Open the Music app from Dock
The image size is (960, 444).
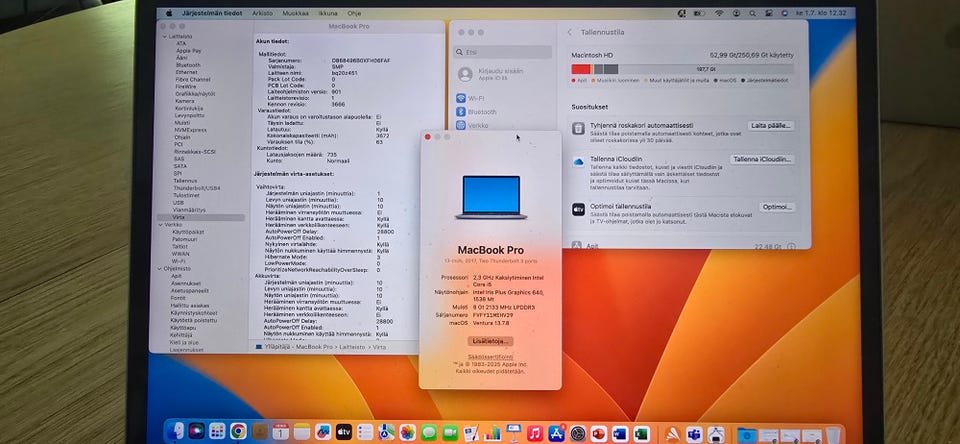pyautogui.click(x=534, y=433)
